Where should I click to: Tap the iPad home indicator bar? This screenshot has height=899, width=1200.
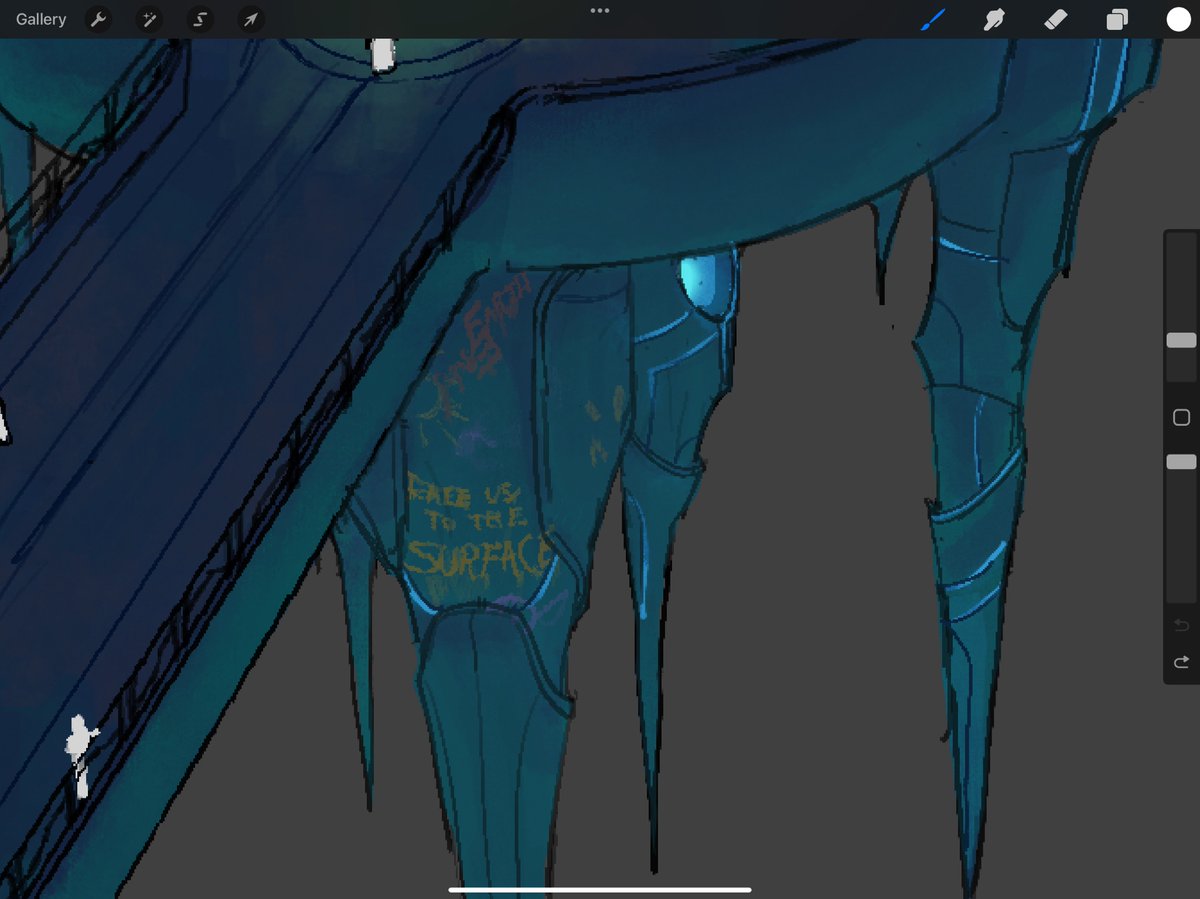pos(600,889)
